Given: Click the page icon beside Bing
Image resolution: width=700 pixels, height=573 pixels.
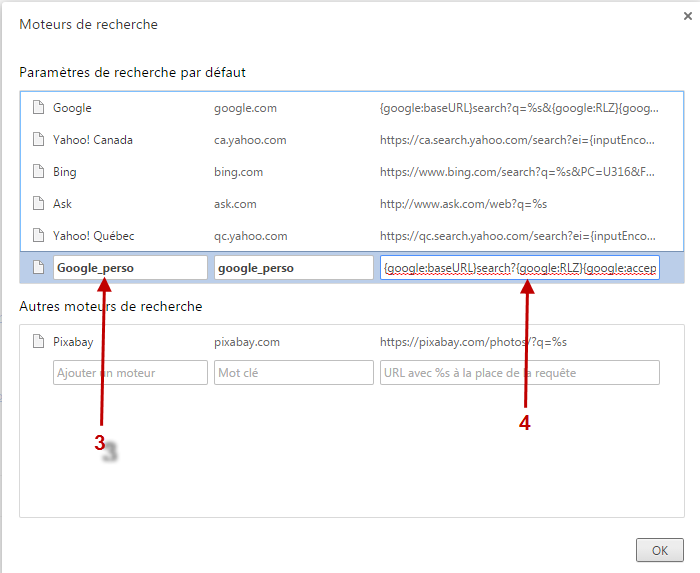Looking at the screenshot, I should point(39,171).
